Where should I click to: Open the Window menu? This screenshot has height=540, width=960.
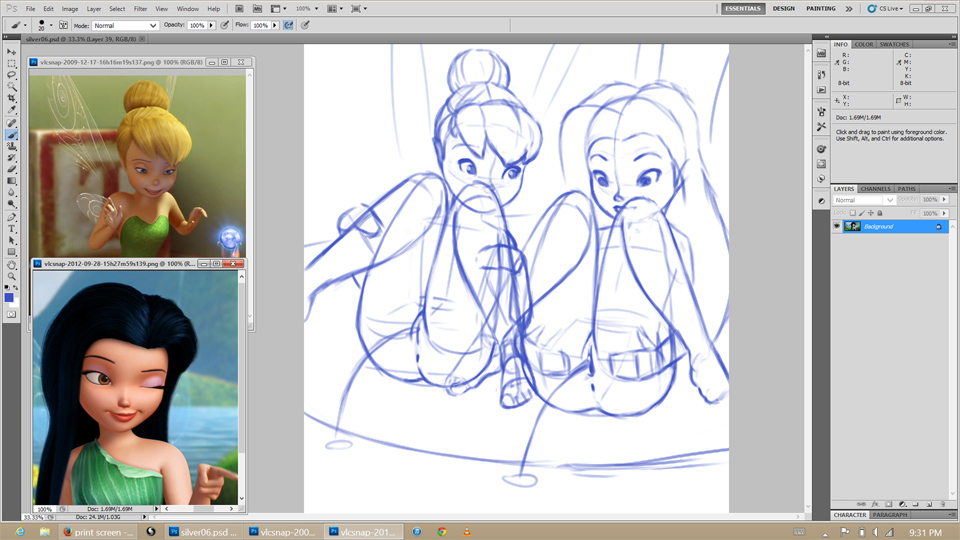coord(187,9)
